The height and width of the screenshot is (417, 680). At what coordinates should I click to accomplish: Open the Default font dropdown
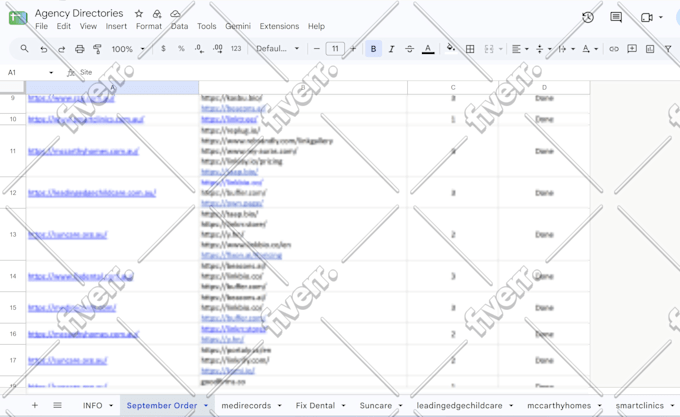click(278, 49)
